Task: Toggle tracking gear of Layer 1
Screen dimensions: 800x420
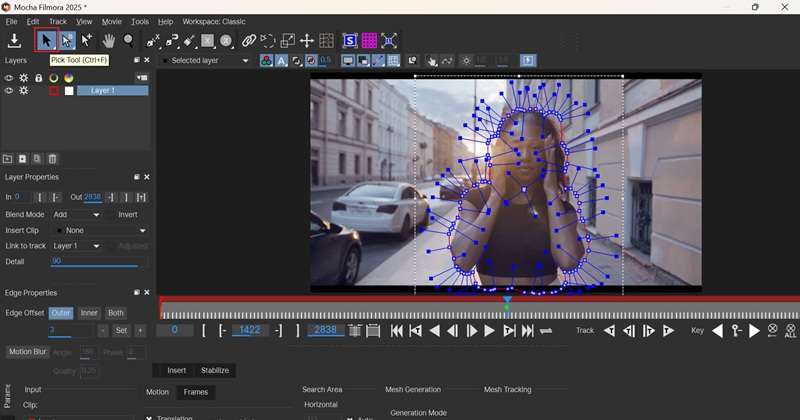Action: pyautogui.click(x=23, y=90)
